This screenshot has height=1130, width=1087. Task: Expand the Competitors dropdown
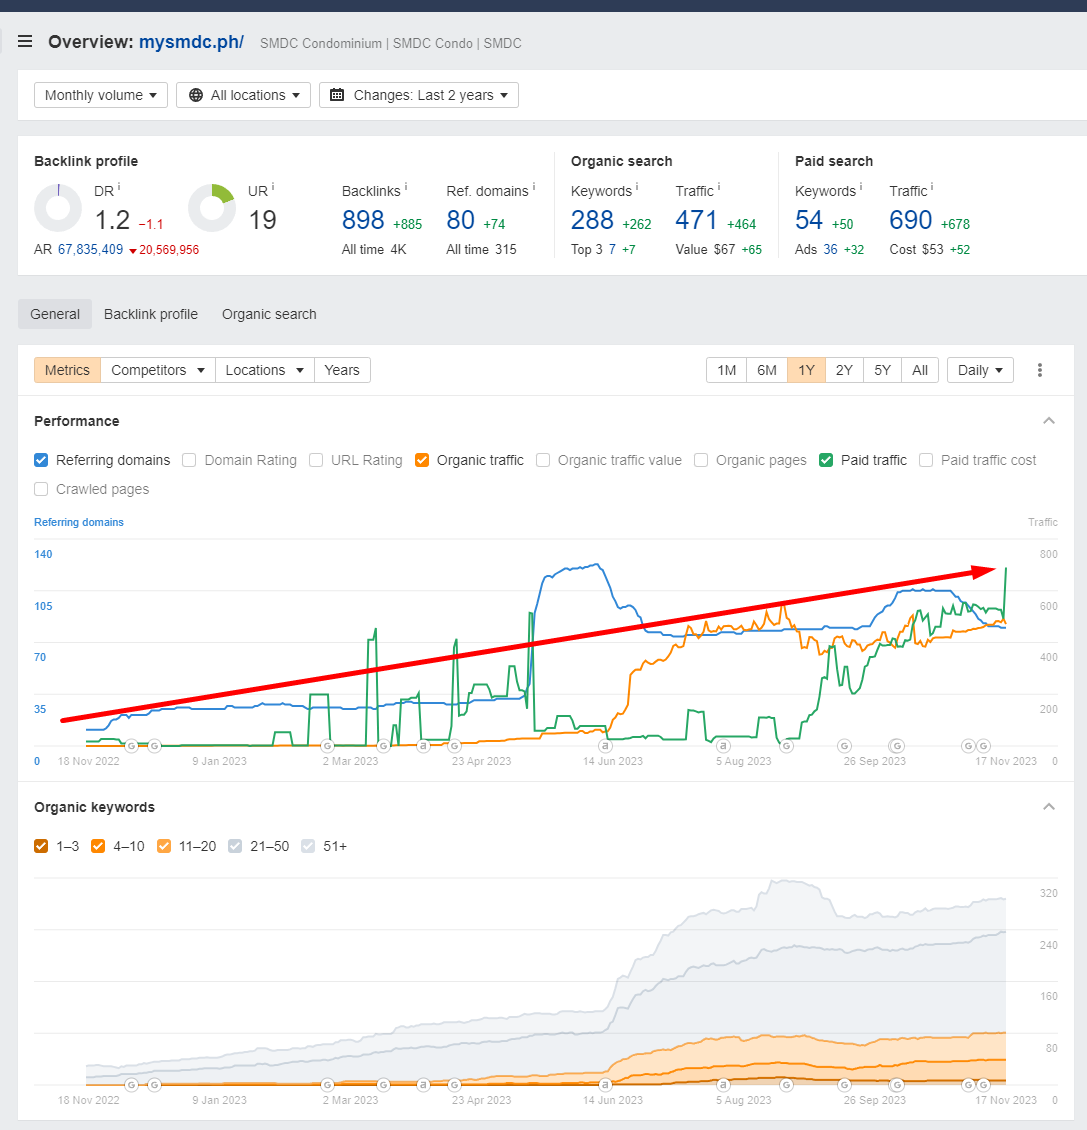157,369
